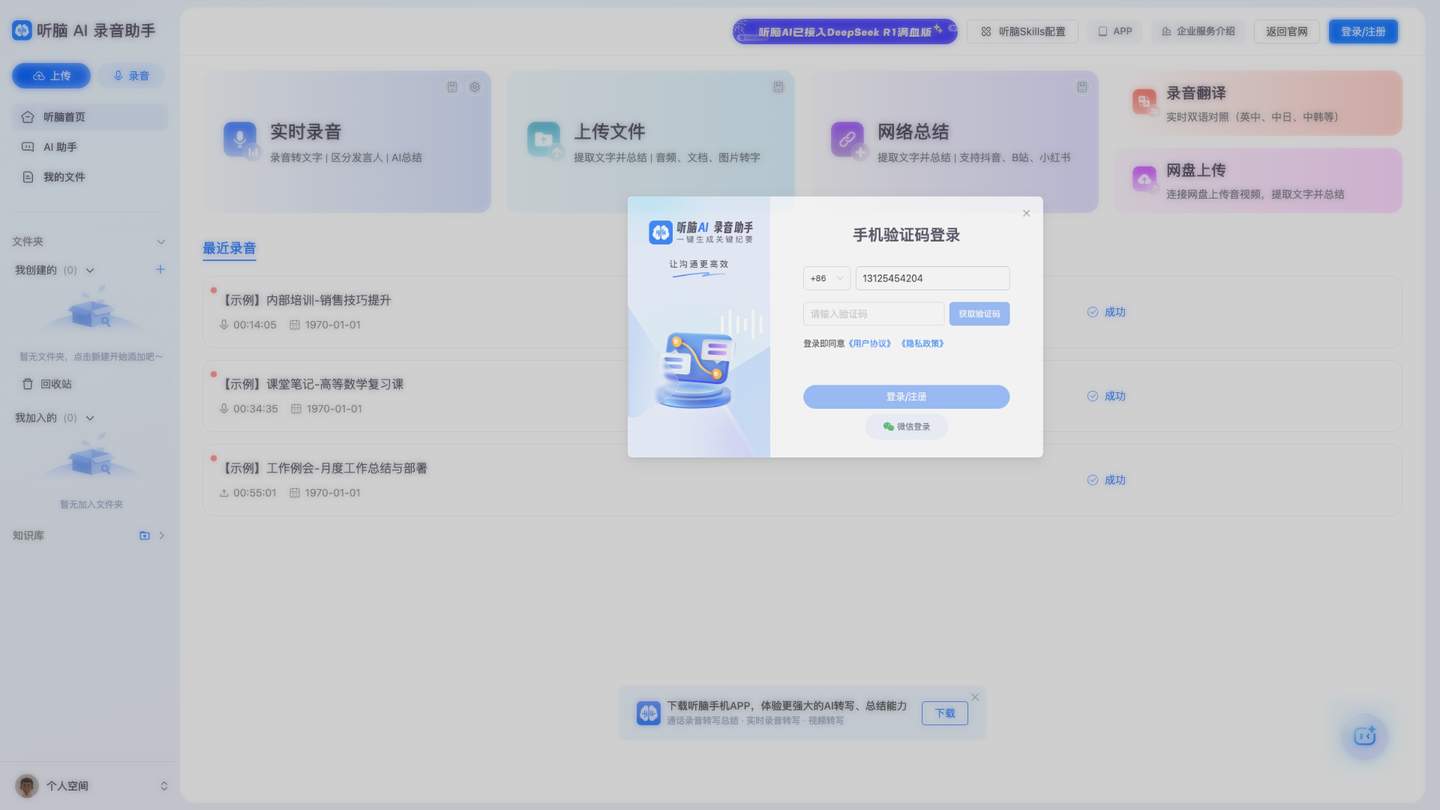The height and width of the screenshot is (810, 1440).
Task: Click the 知识库 add folder icon
Action: point(144,536)
